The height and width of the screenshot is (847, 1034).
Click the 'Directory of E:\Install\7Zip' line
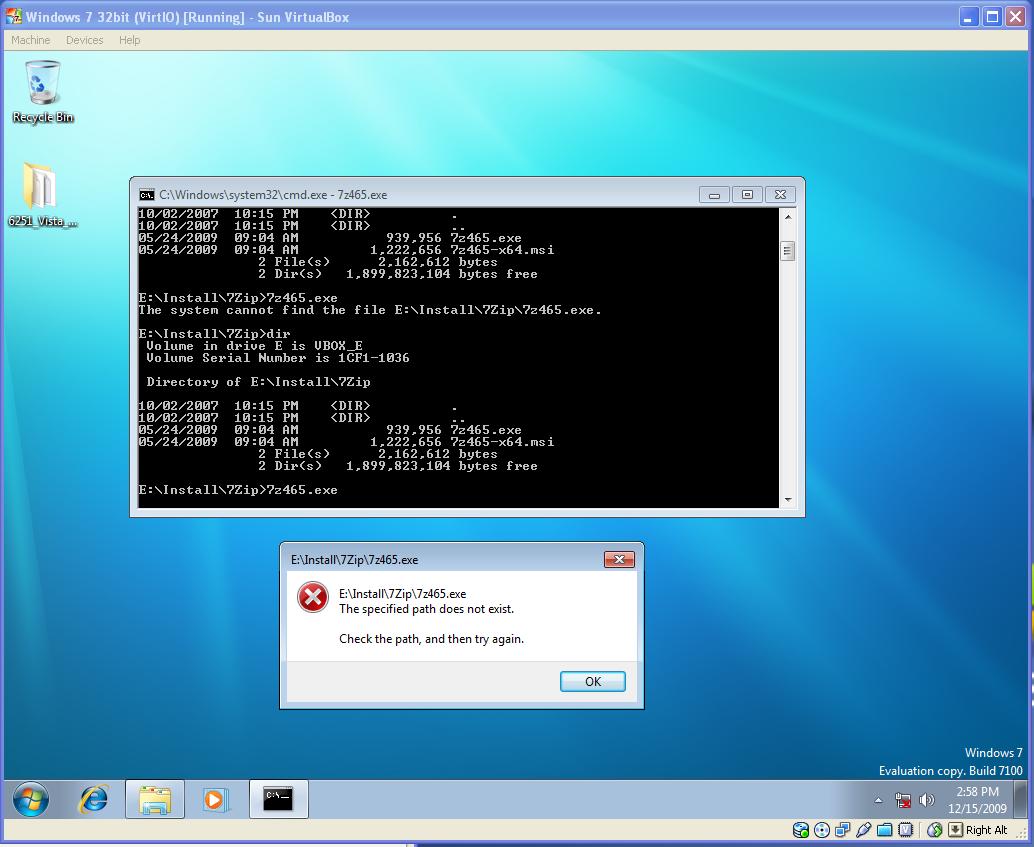258,382
